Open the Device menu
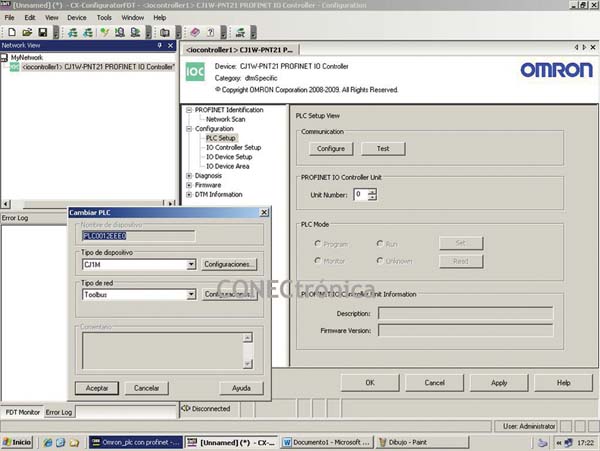The image size is (600, 451). (x=76, y=18)
